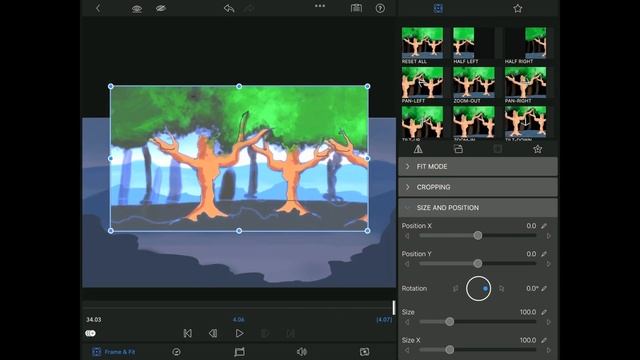640x360 pixels.
Task: Apply the HALF LEFT preset
Action: tap(473, 45)
